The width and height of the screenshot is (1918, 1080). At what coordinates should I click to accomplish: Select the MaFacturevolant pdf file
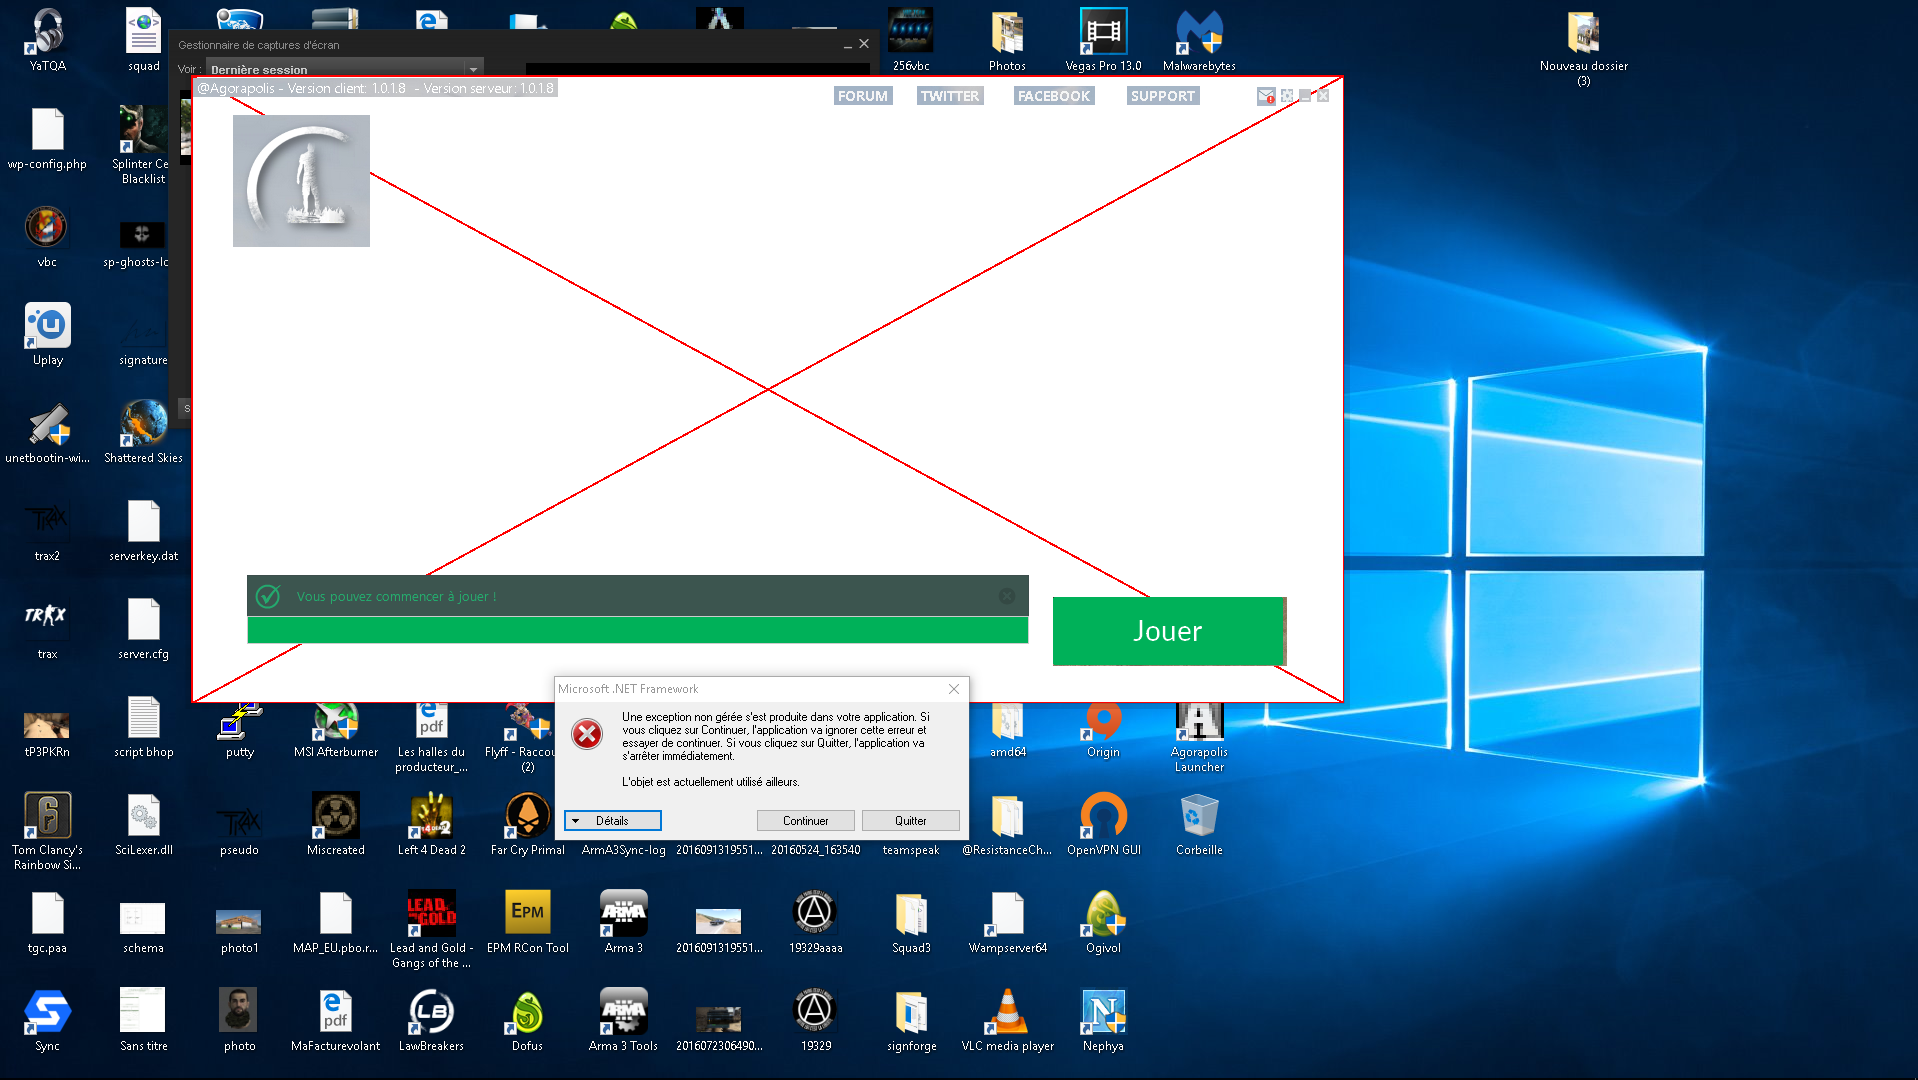coord(335,1021)
